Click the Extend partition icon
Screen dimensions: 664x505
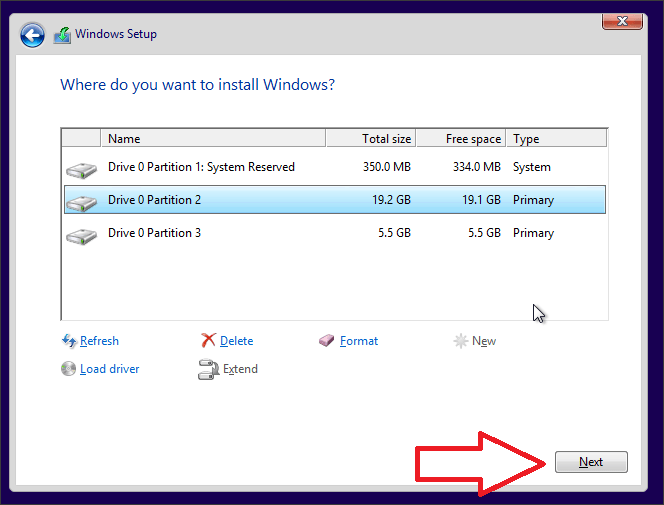[x=208, y=369]
